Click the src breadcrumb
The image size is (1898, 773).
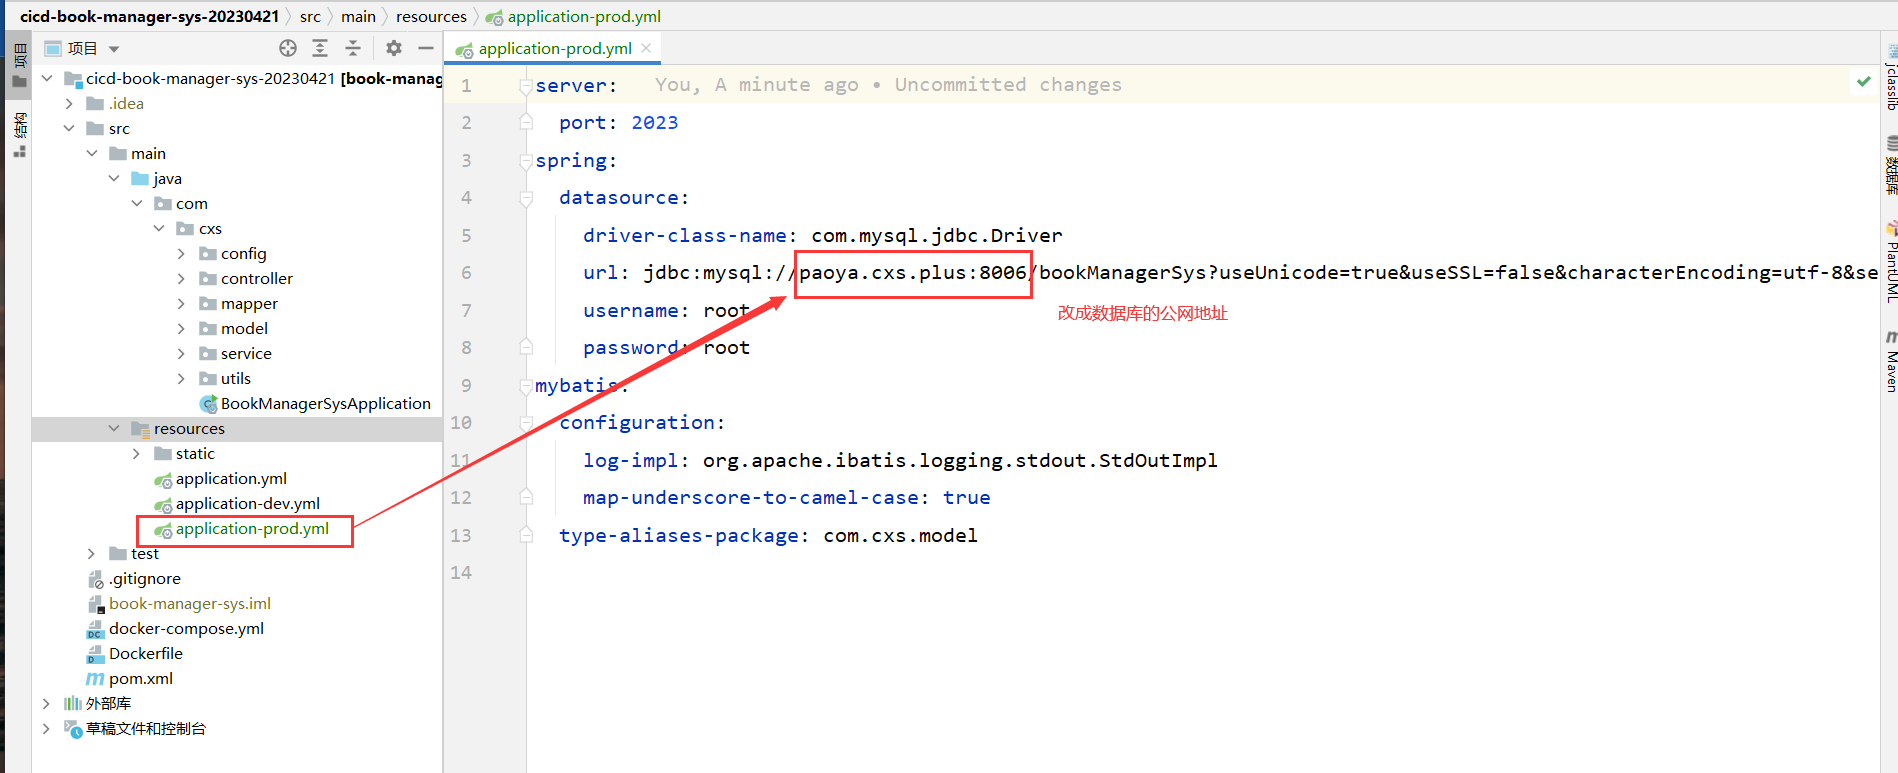click(x=310, y=16)
